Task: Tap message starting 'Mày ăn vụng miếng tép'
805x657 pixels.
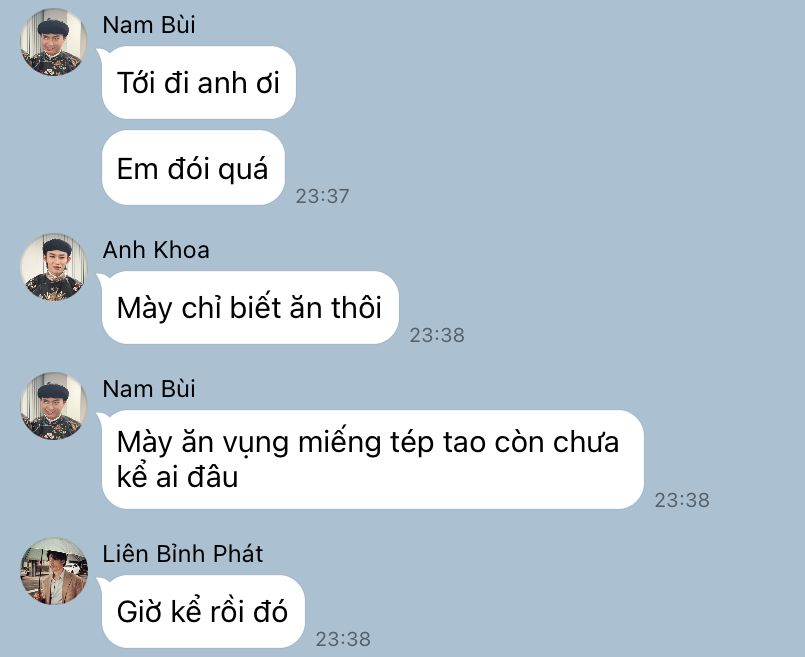Action: click(x=373, y=459)
